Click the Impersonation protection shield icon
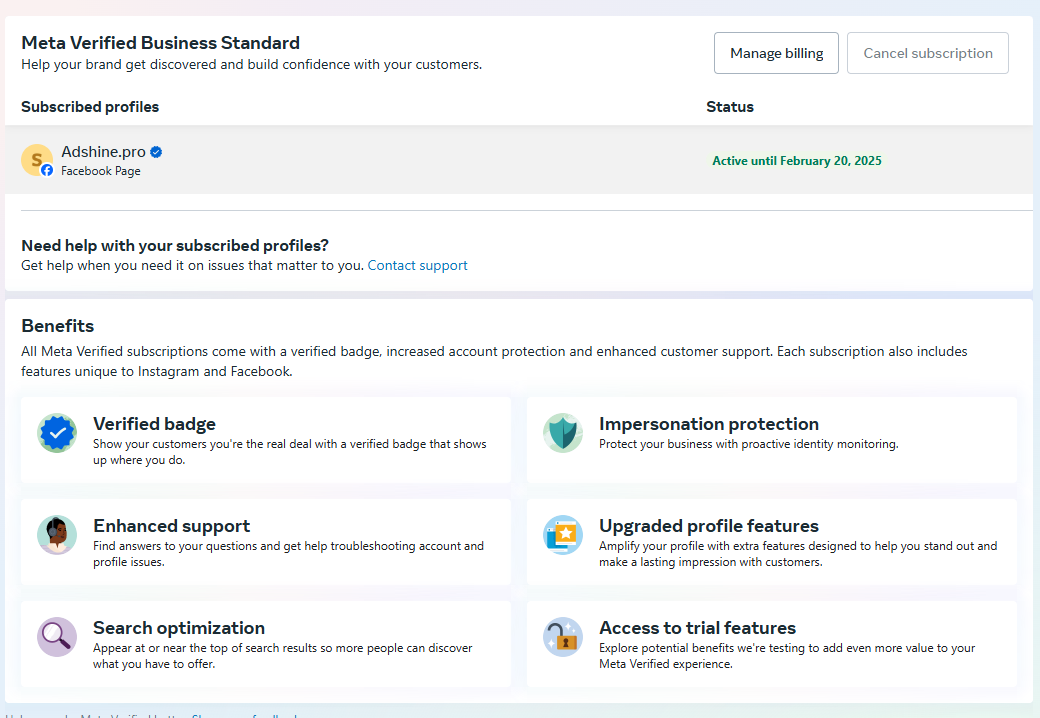 (x=563, y=434)
